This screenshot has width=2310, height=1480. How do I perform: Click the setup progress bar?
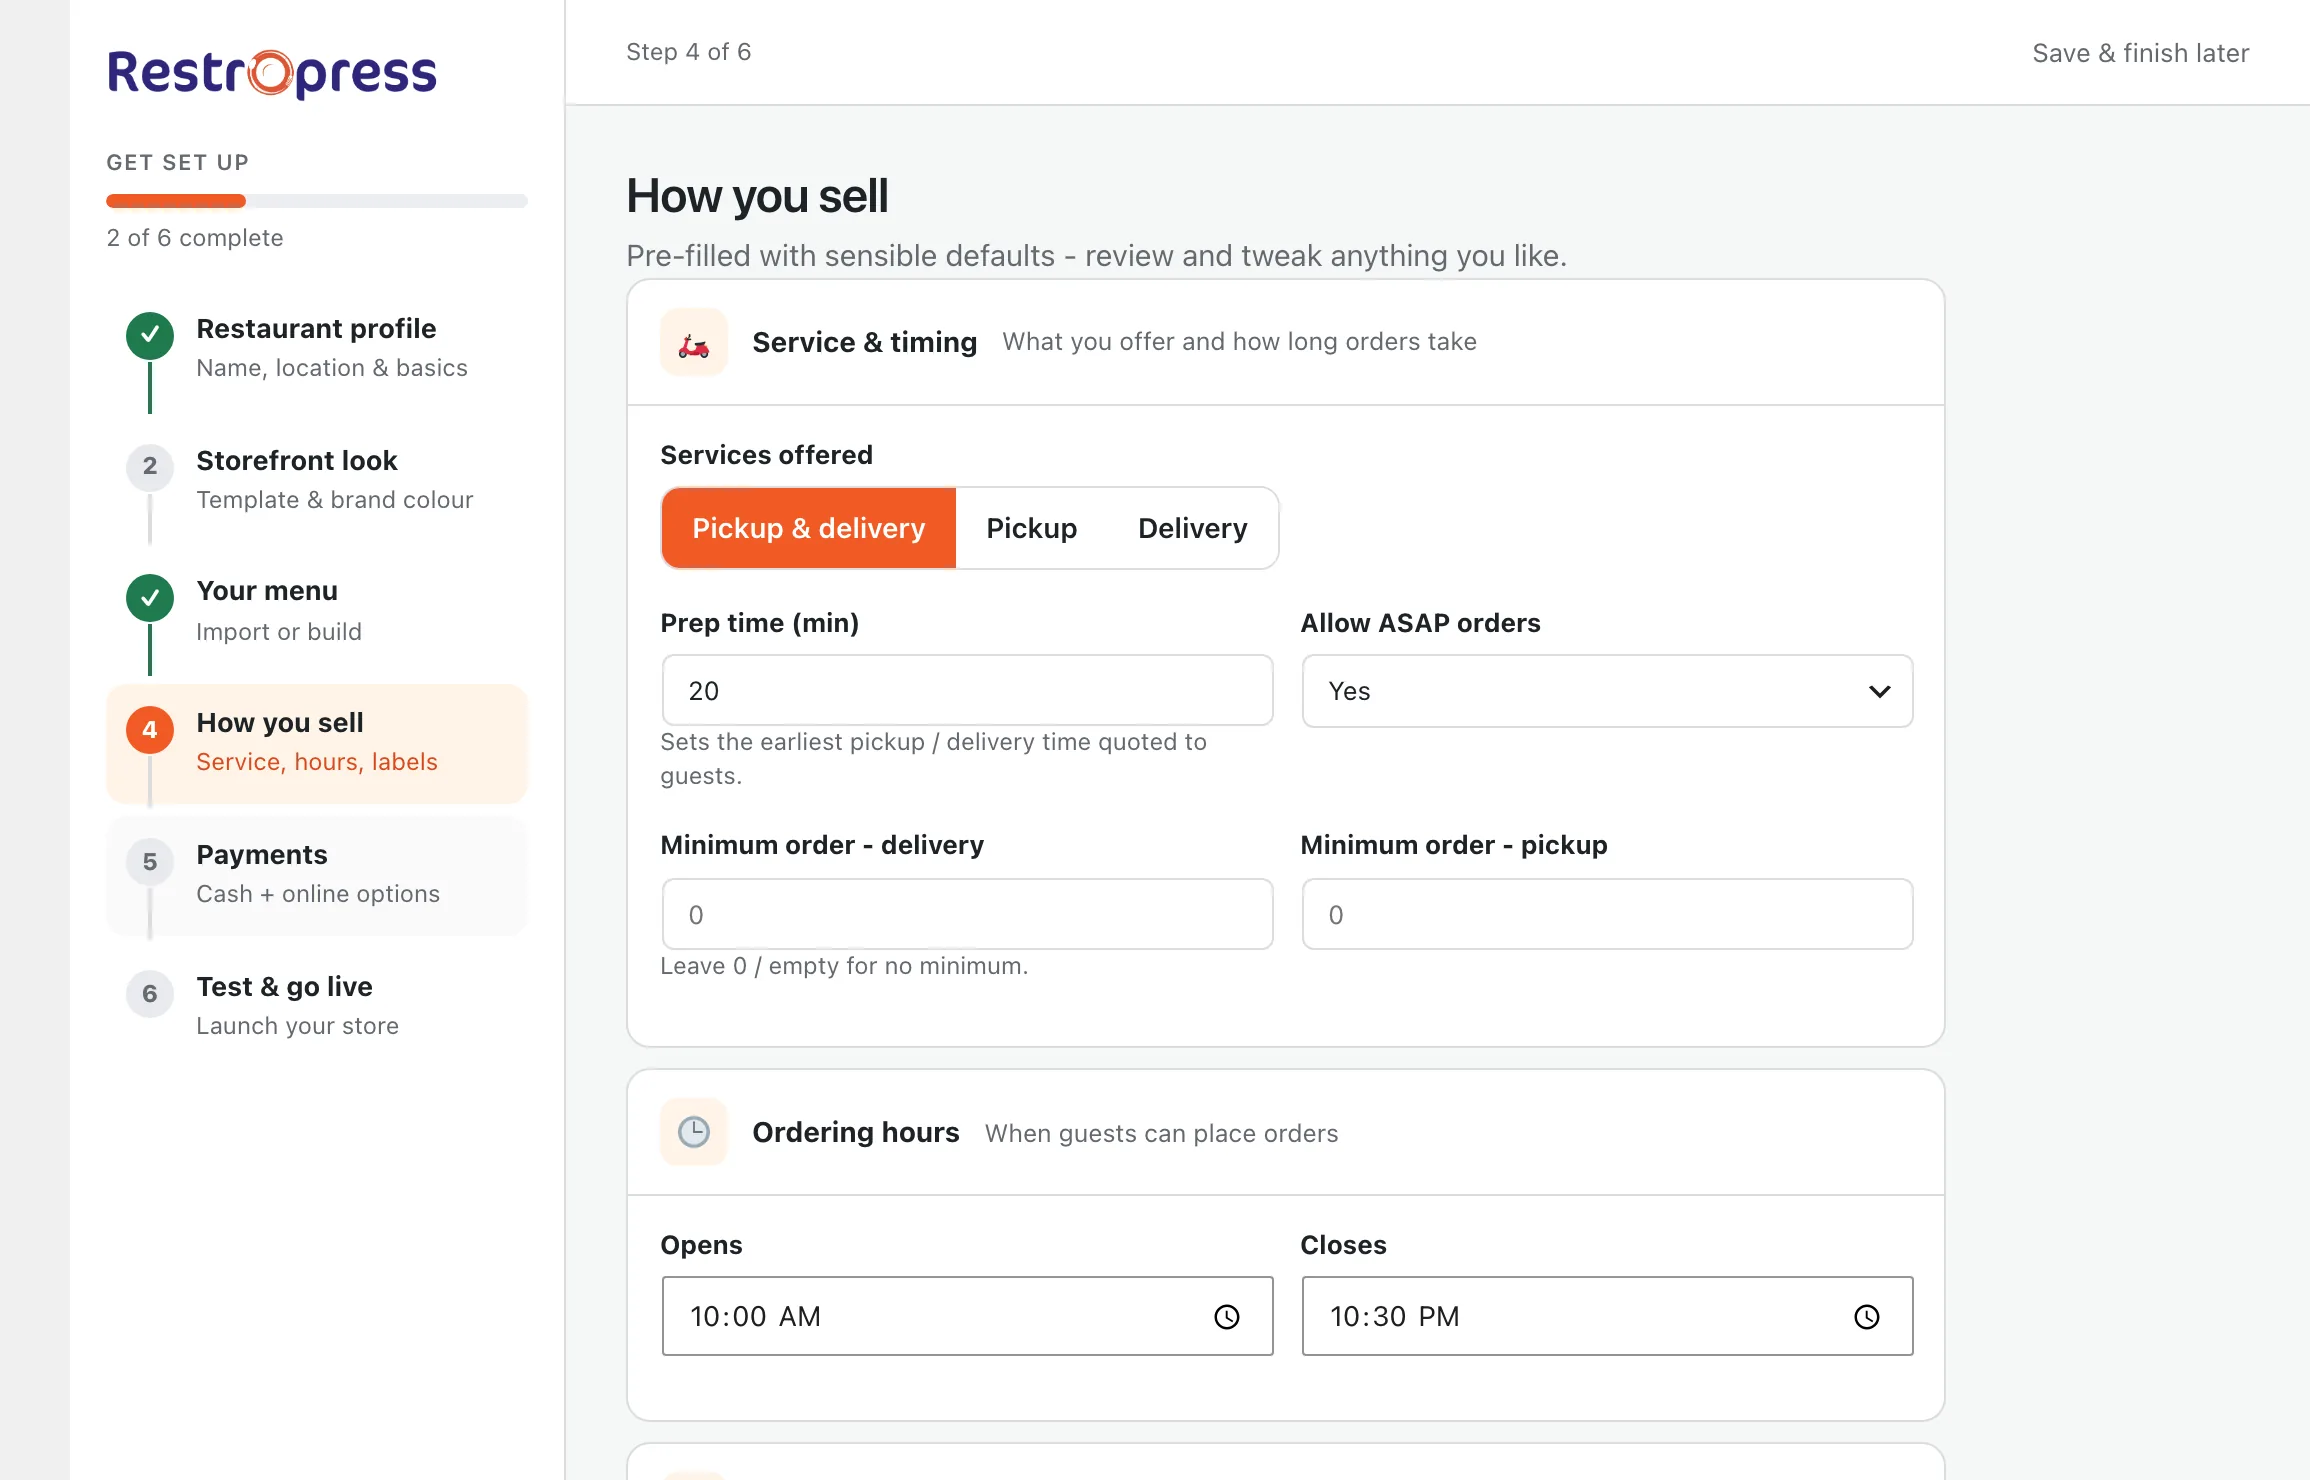click(x=317, y=201)
